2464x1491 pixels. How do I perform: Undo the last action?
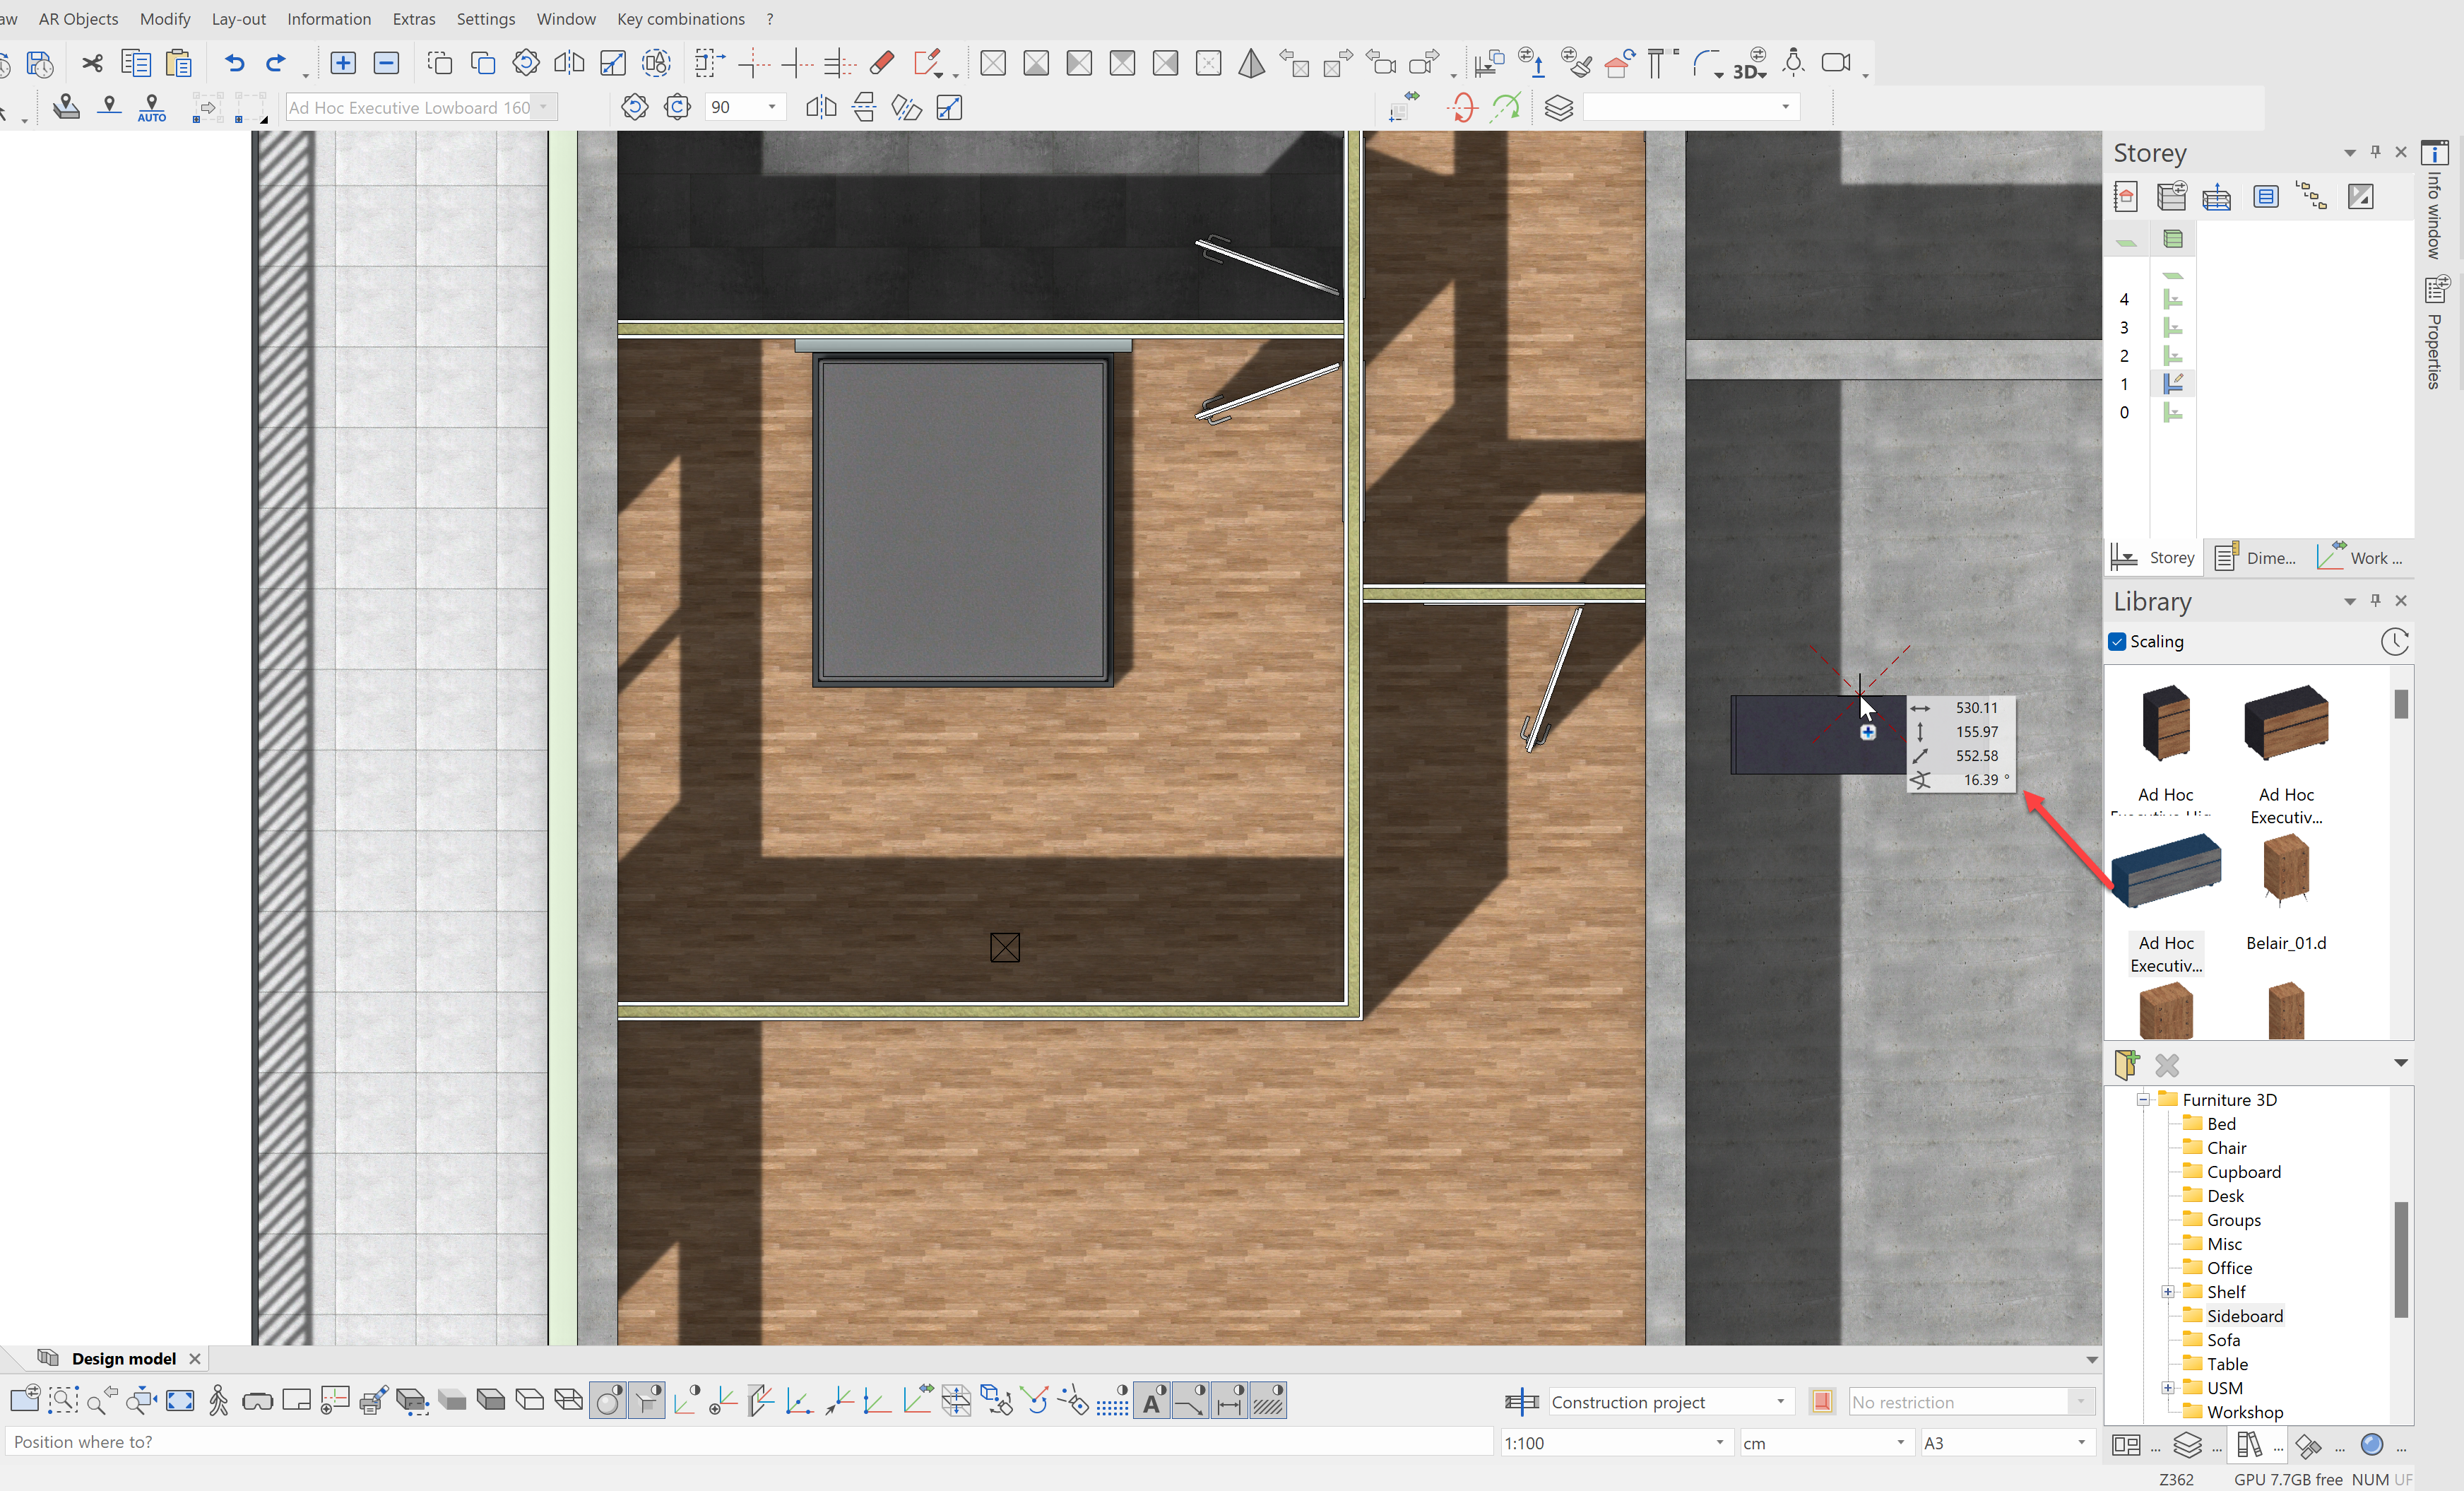(x=234, y=64)
